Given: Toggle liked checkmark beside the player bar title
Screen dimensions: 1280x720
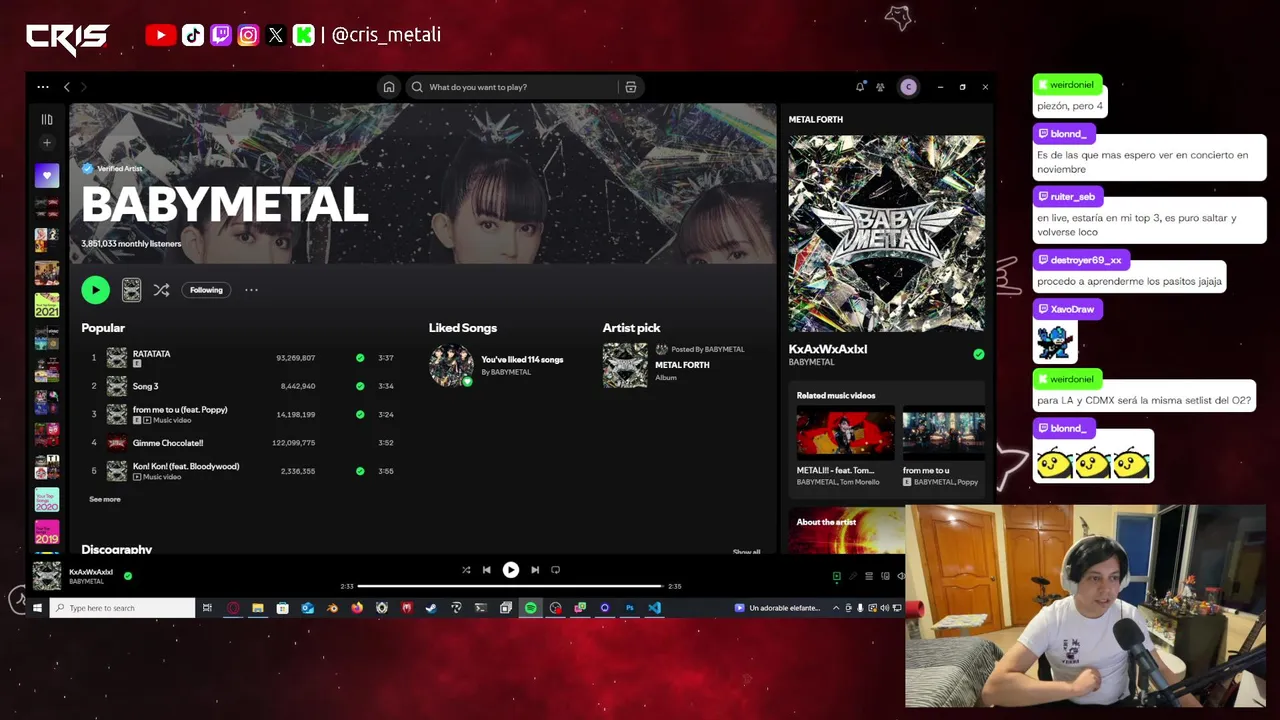Looking at the screenshot, I should point(128,576).
